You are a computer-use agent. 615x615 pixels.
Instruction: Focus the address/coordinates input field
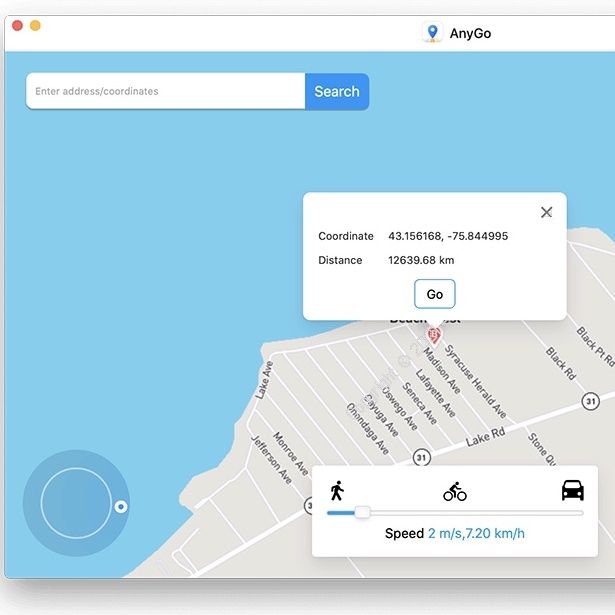(166, 91)
